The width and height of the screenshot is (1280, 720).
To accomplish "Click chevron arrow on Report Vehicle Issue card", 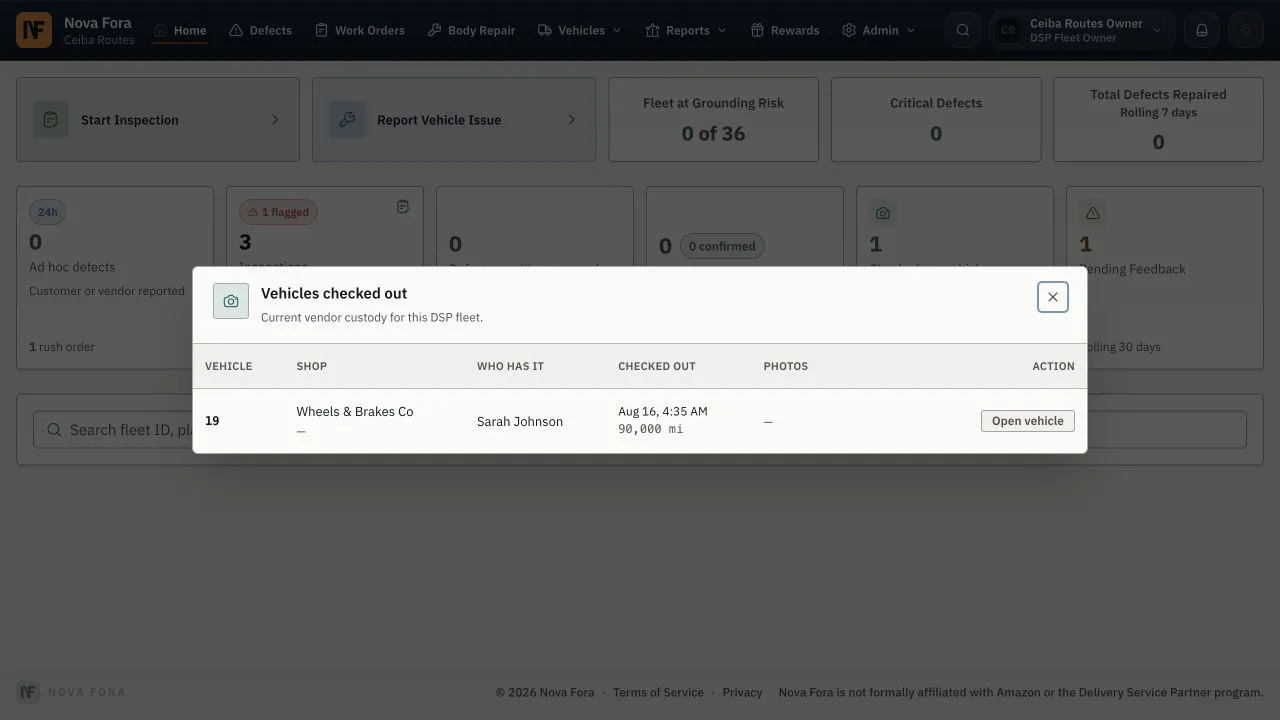I will coord(571,120).
